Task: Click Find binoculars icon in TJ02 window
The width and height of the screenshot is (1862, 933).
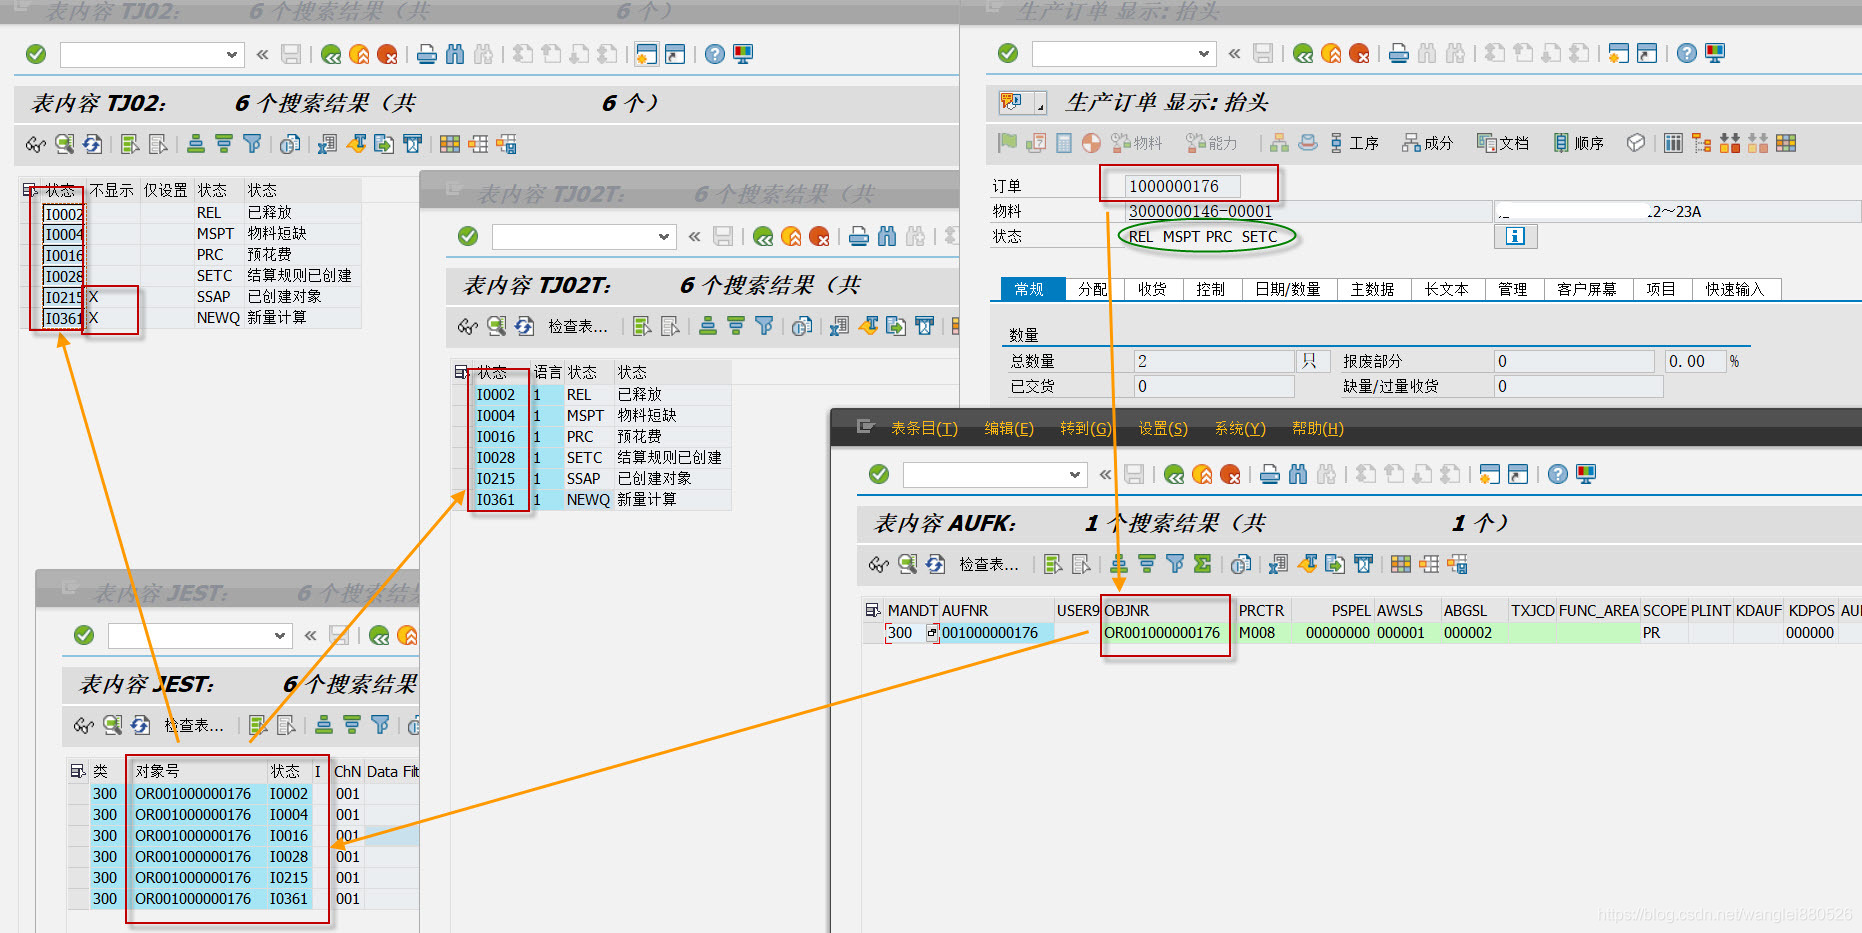Action: pyautogui.click(x=455, y=54)
